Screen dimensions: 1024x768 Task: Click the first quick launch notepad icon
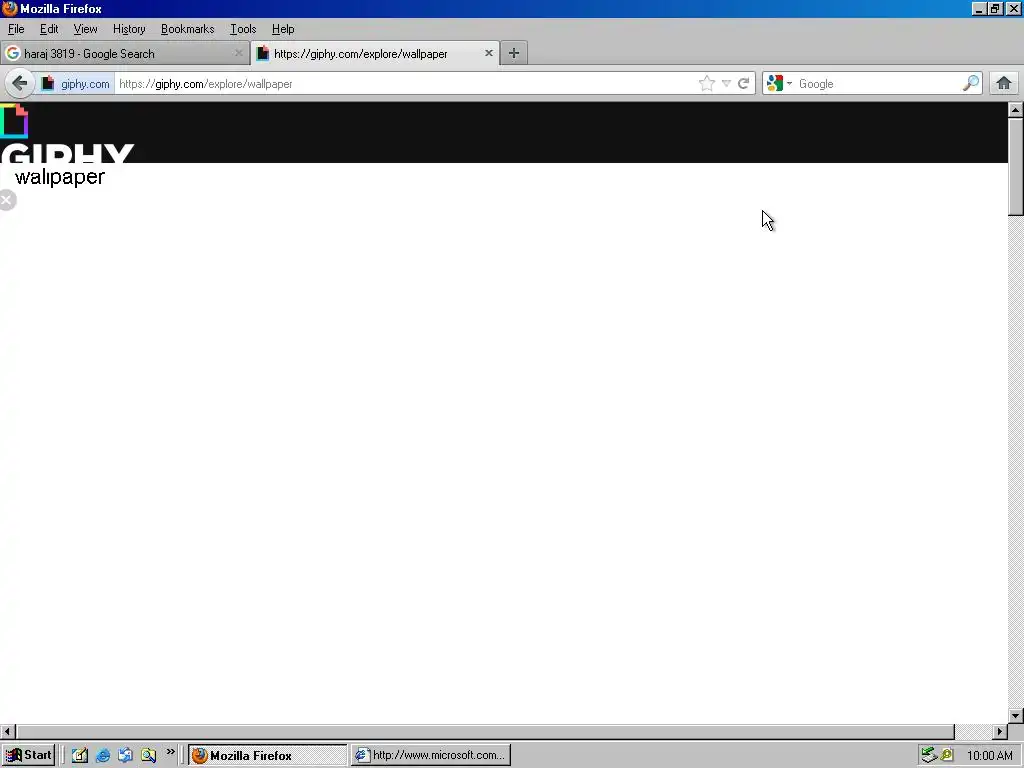pyautogui.click(x=80, y=756)
